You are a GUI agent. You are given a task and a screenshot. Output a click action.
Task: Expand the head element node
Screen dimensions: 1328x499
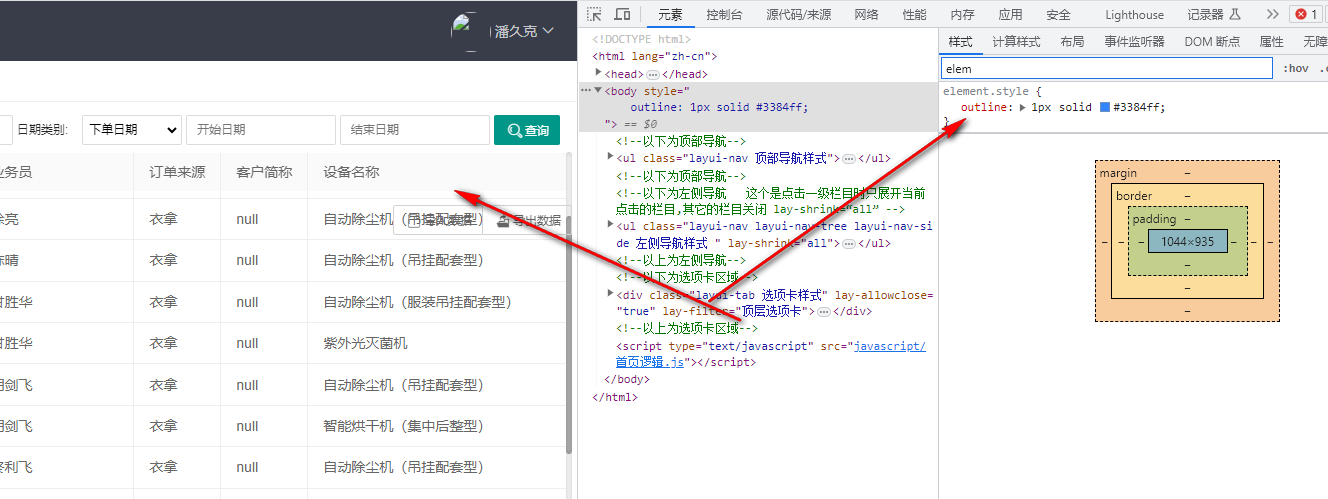pyautogui.click(x=598, y=72)
